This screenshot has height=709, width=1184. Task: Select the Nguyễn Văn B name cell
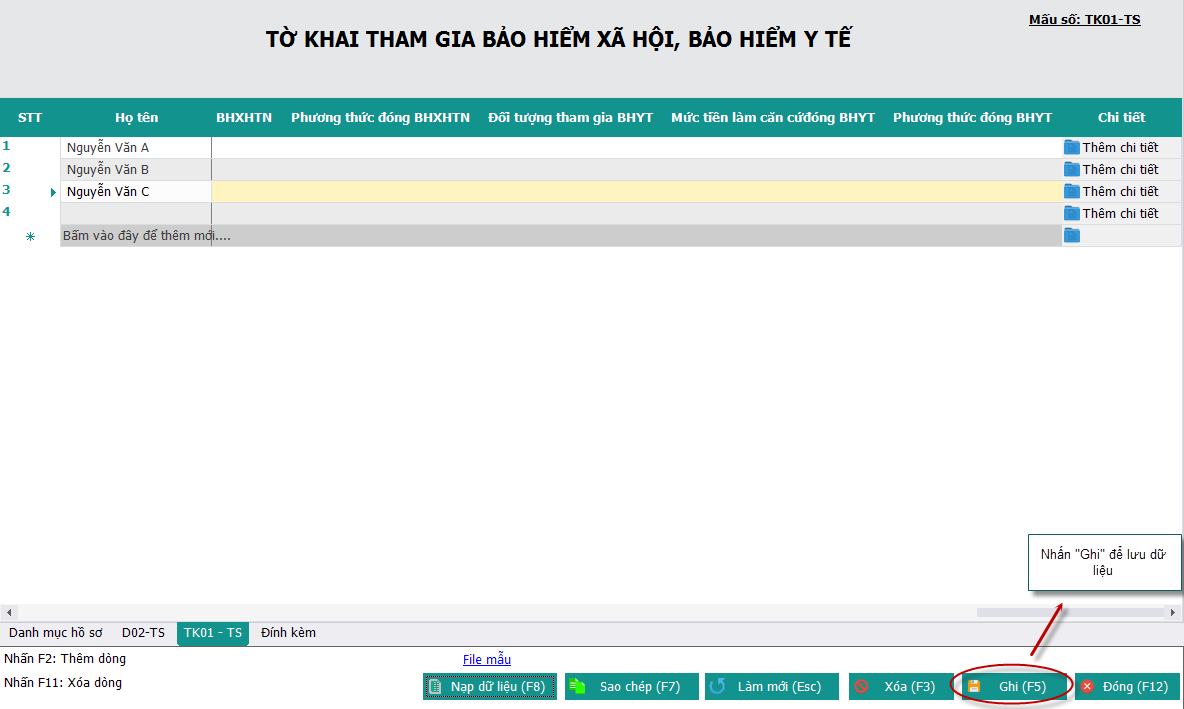[x=136, y=169]
